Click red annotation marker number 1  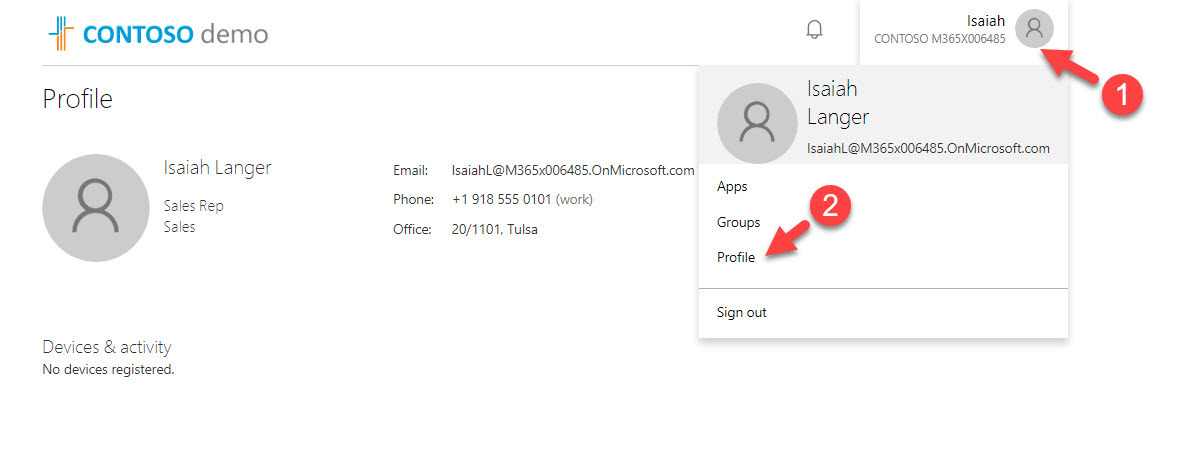tap(1121, 96)
